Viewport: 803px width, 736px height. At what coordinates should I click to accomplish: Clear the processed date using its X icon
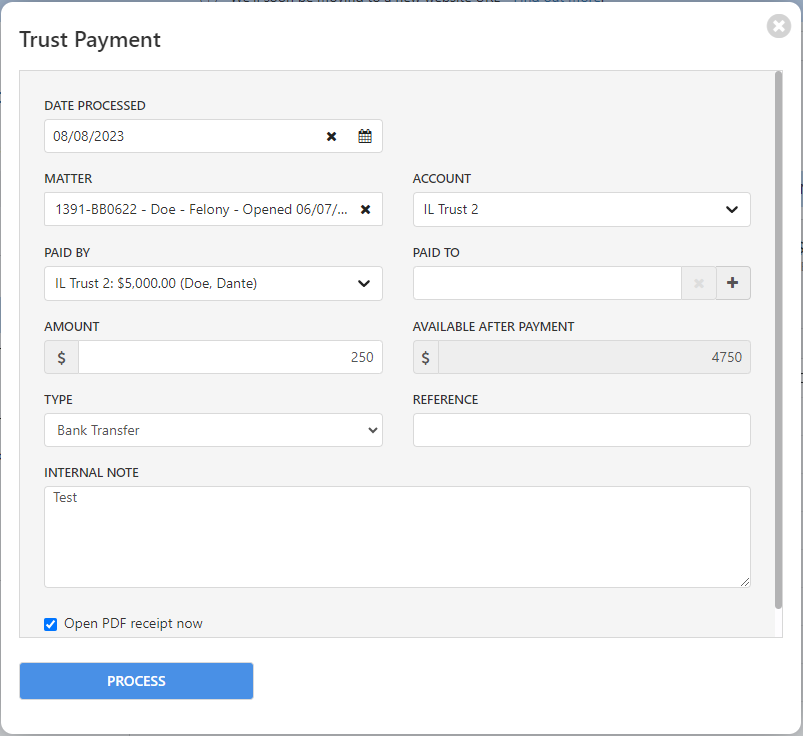pos(331,136)
